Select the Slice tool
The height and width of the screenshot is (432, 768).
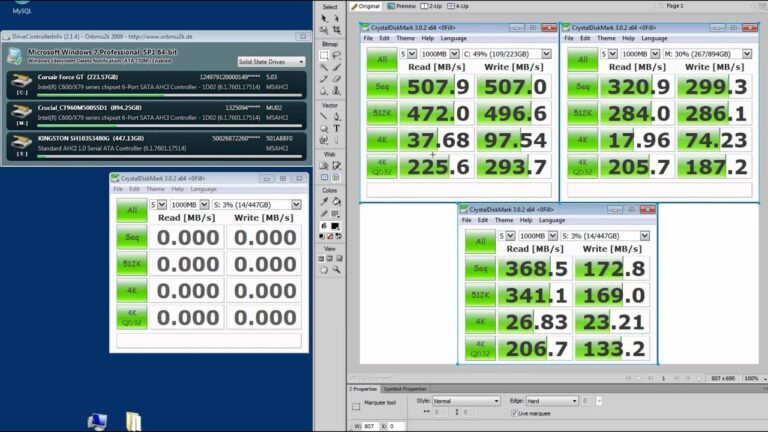(336, 166)
